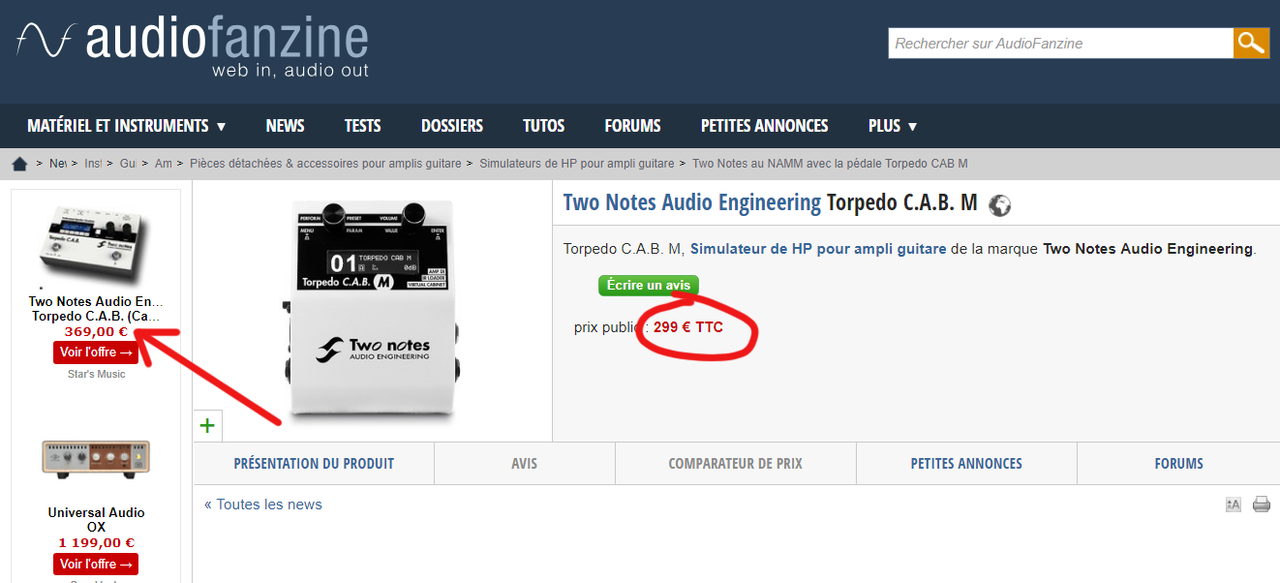Click the main Torpedo C.A.B. M product image

pyautogui.click(x=372, y=310)
